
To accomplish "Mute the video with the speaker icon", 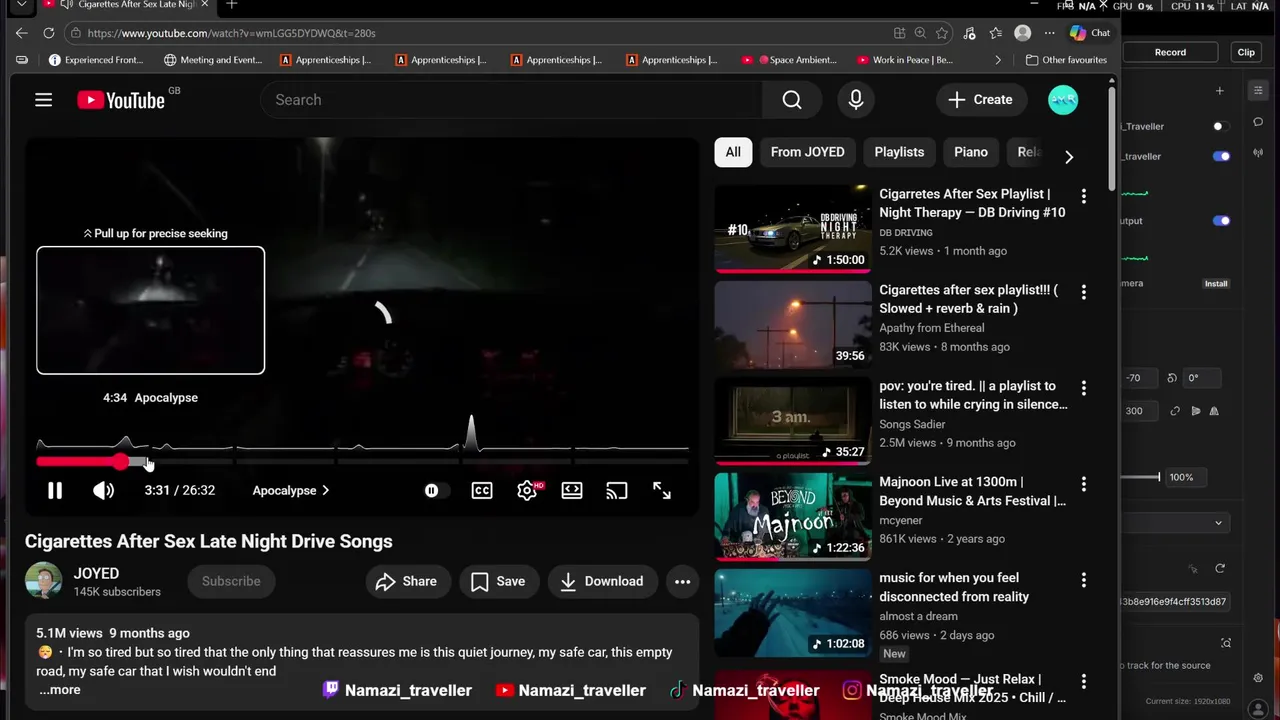I will point(103,490).
